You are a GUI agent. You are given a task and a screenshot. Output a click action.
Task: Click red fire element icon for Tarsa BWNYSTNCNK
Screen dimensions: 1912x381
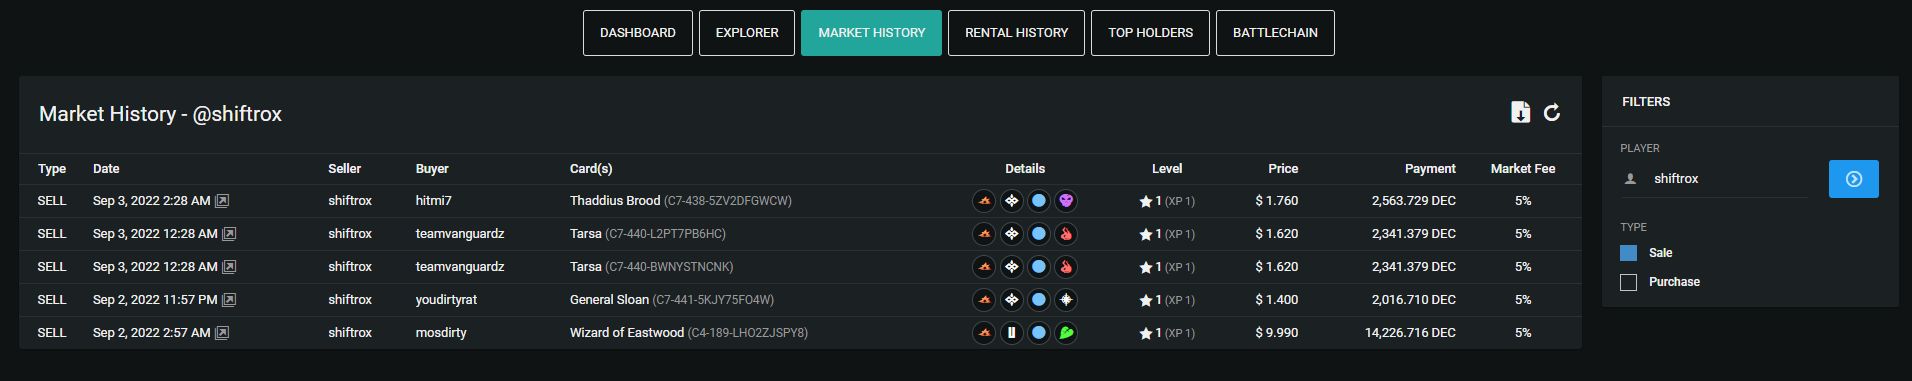1066,267
